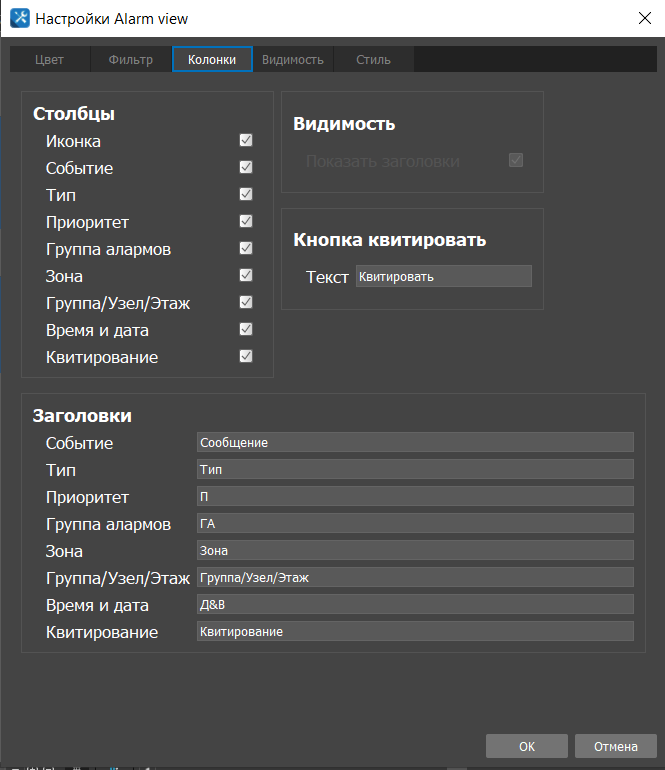Image resolution: width=665 pixels, height=770 pixels.
Task: Uncheck the Иконка column checkbox
Action: (x=246, y=141)
